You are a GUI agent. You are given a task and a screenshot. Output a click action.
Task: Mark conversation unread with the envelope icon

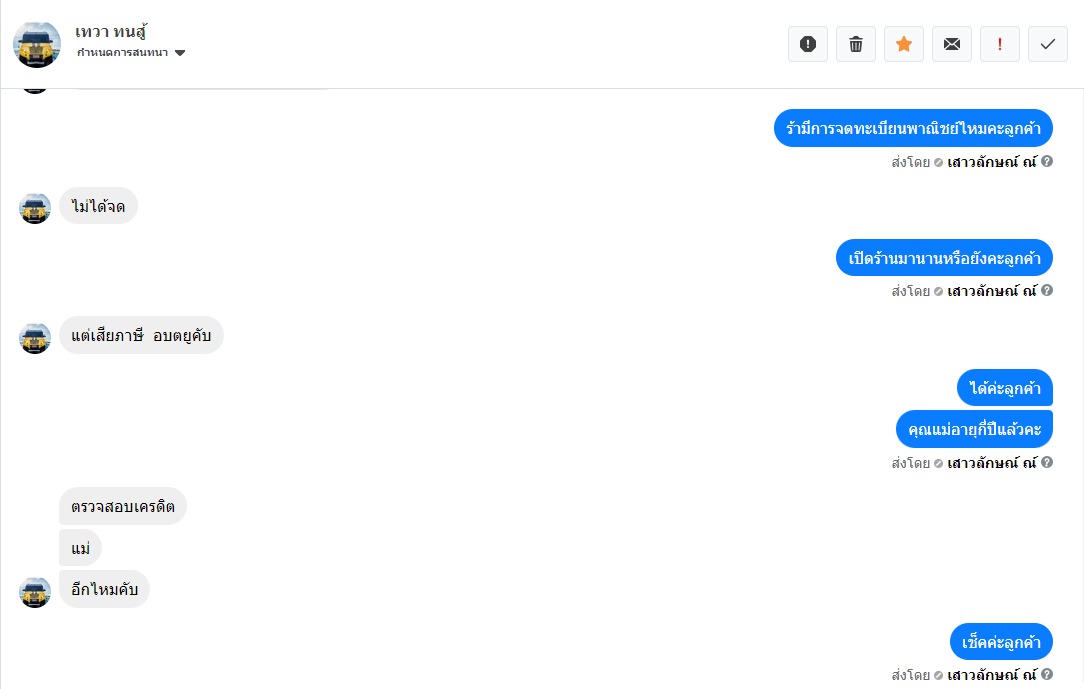coord(952,44)
